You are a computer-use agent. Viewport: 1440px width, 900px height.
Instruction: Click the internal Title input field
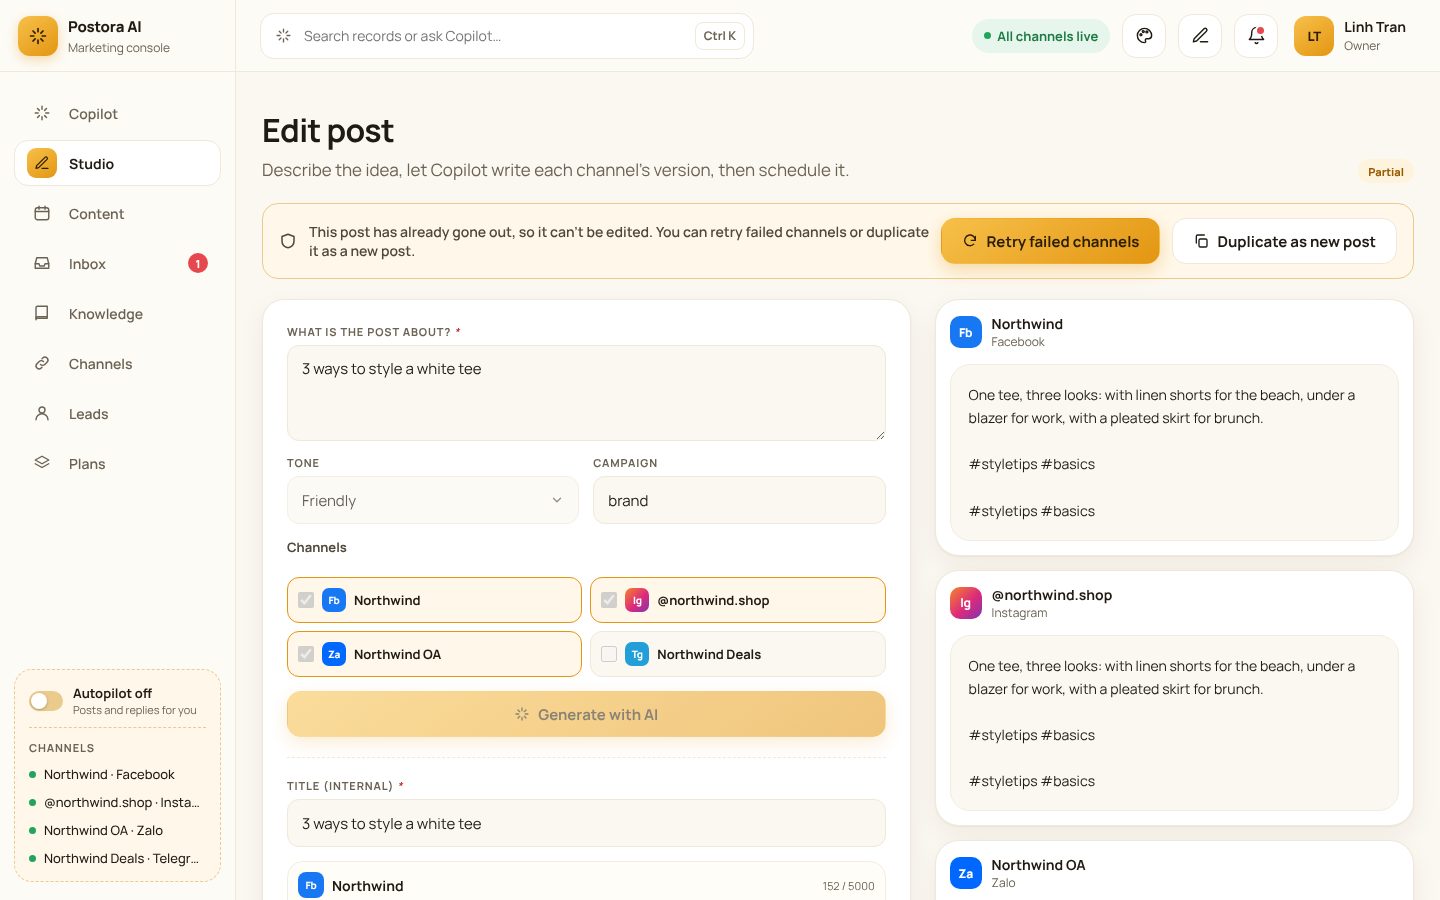(x=586, y=823)
